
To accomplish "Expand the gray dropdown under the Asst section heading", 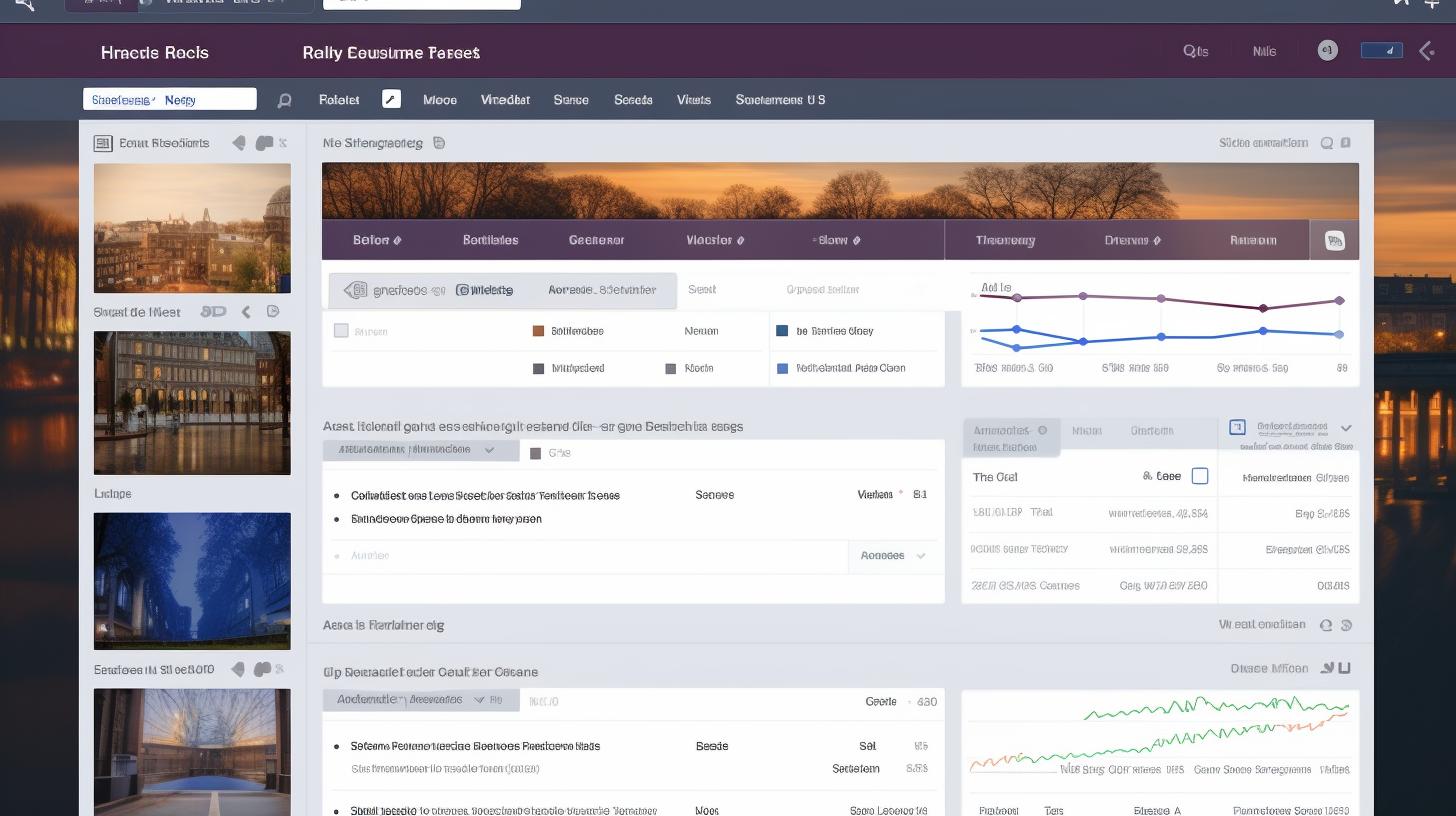I will 420,450.
